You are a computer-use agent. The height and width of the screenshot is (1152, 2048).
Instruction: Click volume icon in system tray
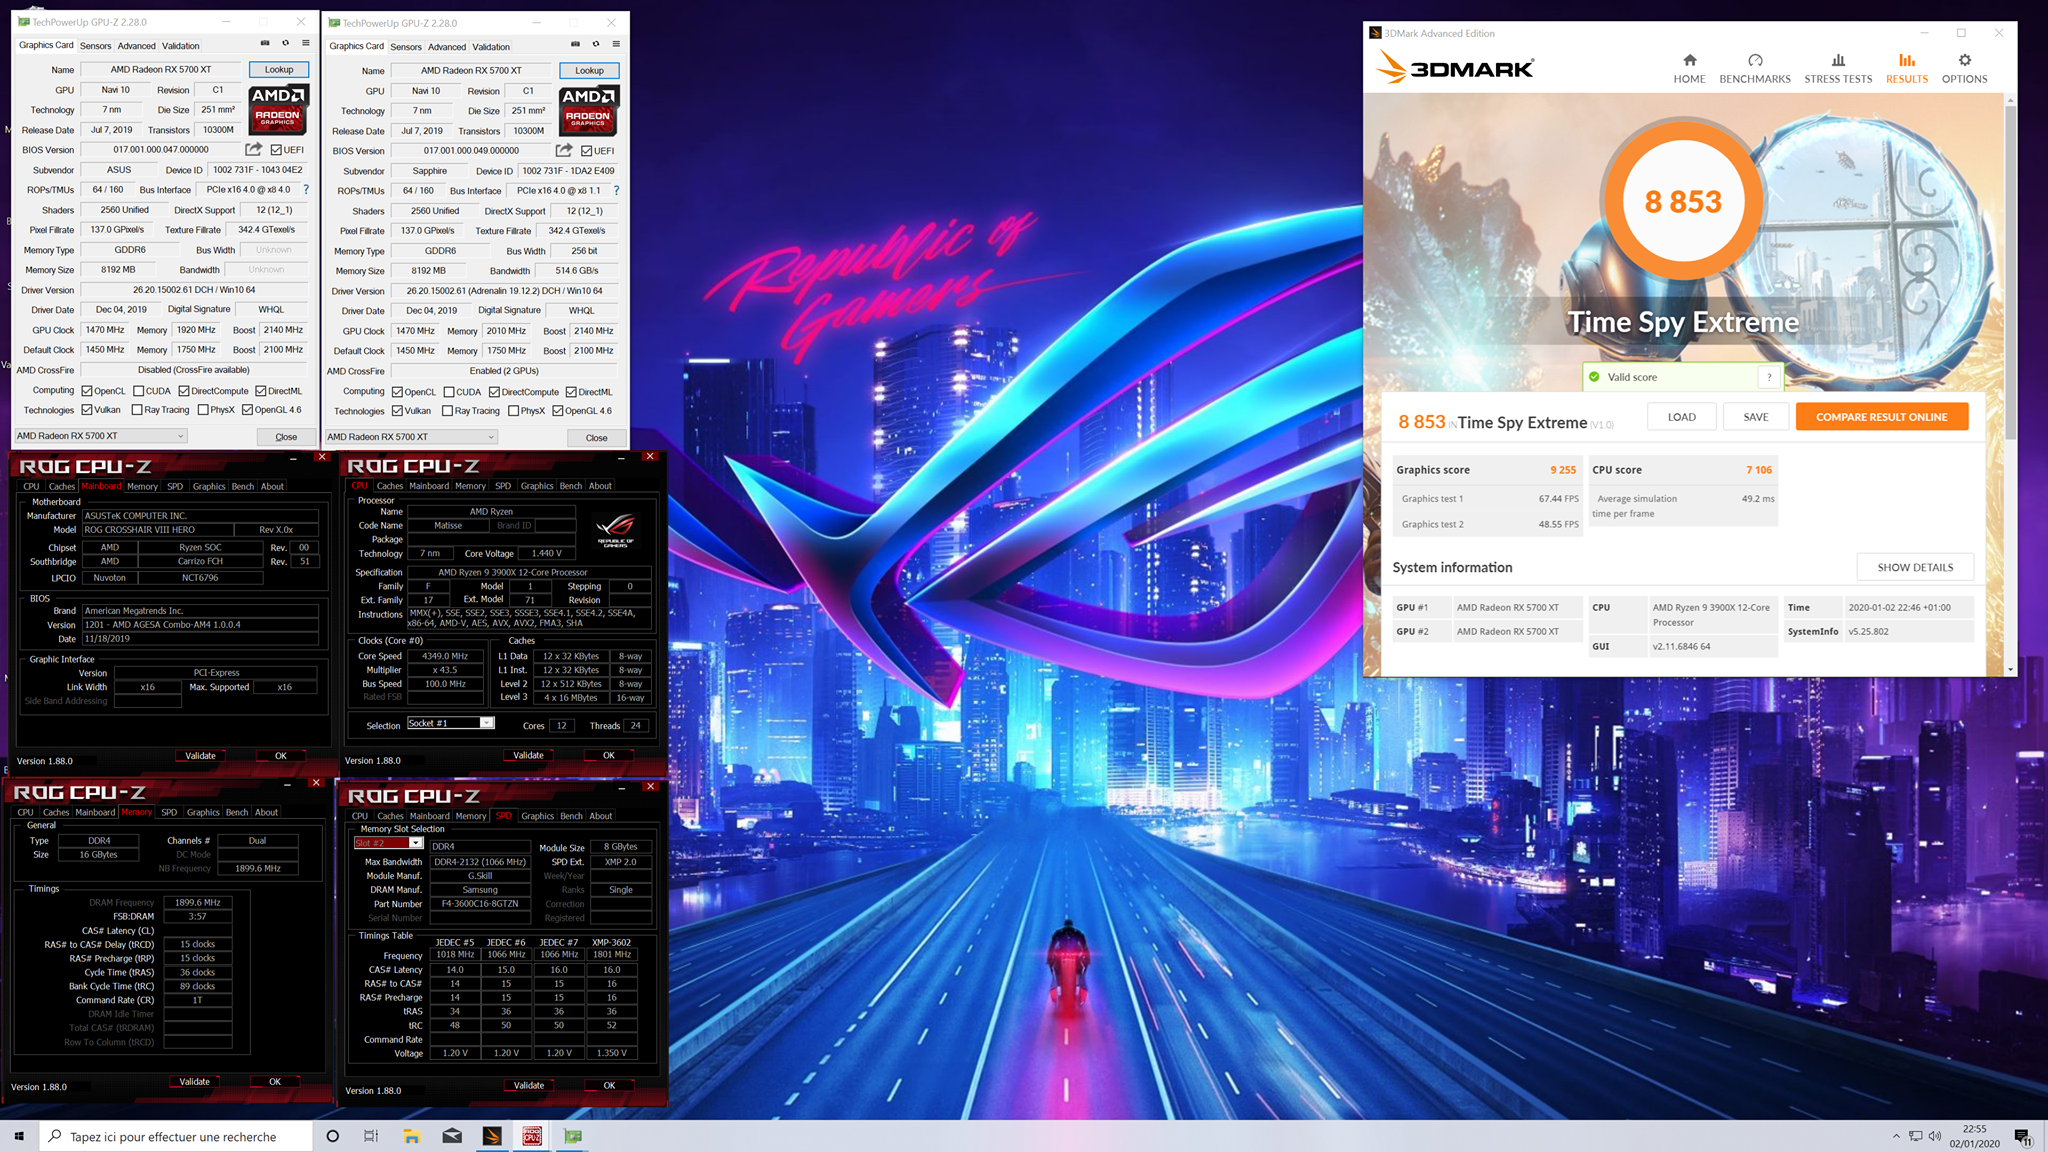point(1935,1136)
